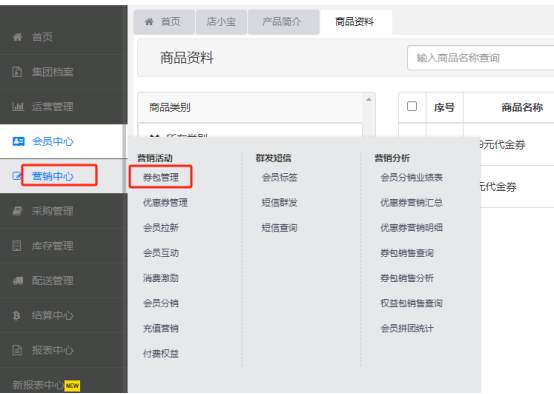The image size is (554, 394).
Task: Click the 输入商品名称查询 search field
Action: point(481,58)
